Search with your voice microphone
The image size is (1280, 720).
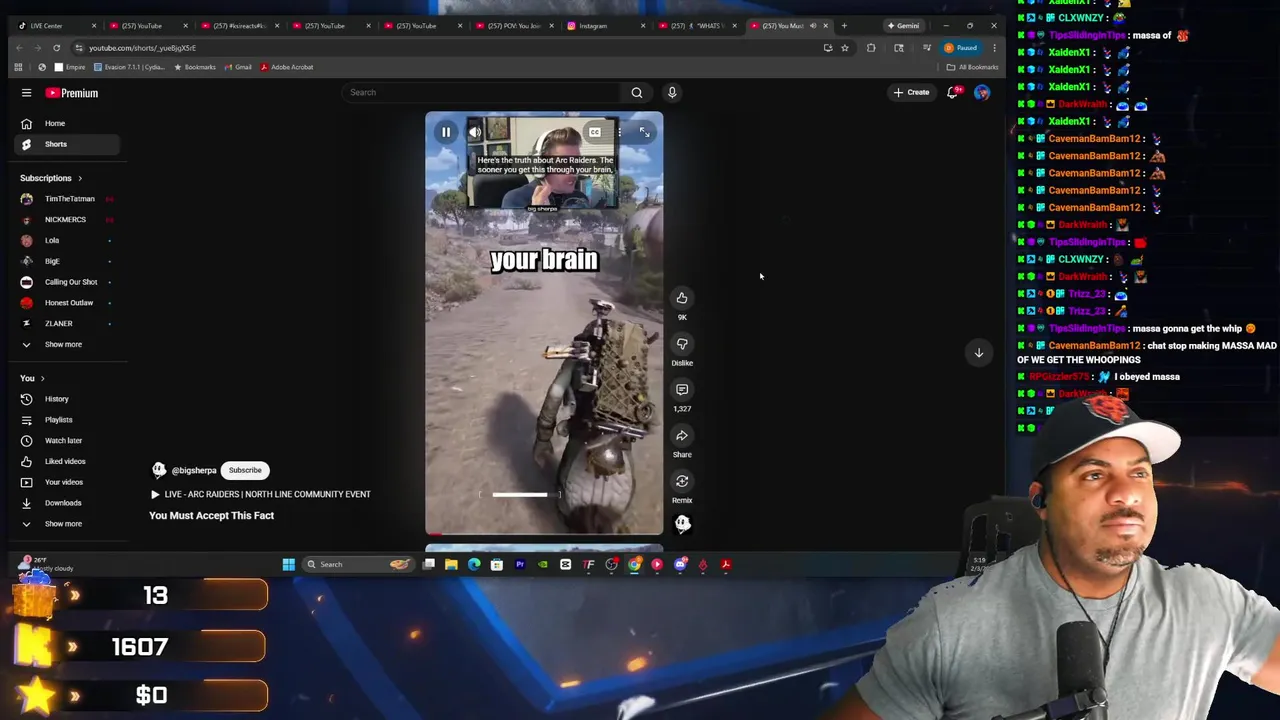pyautogui.click(x=672, y=92)
